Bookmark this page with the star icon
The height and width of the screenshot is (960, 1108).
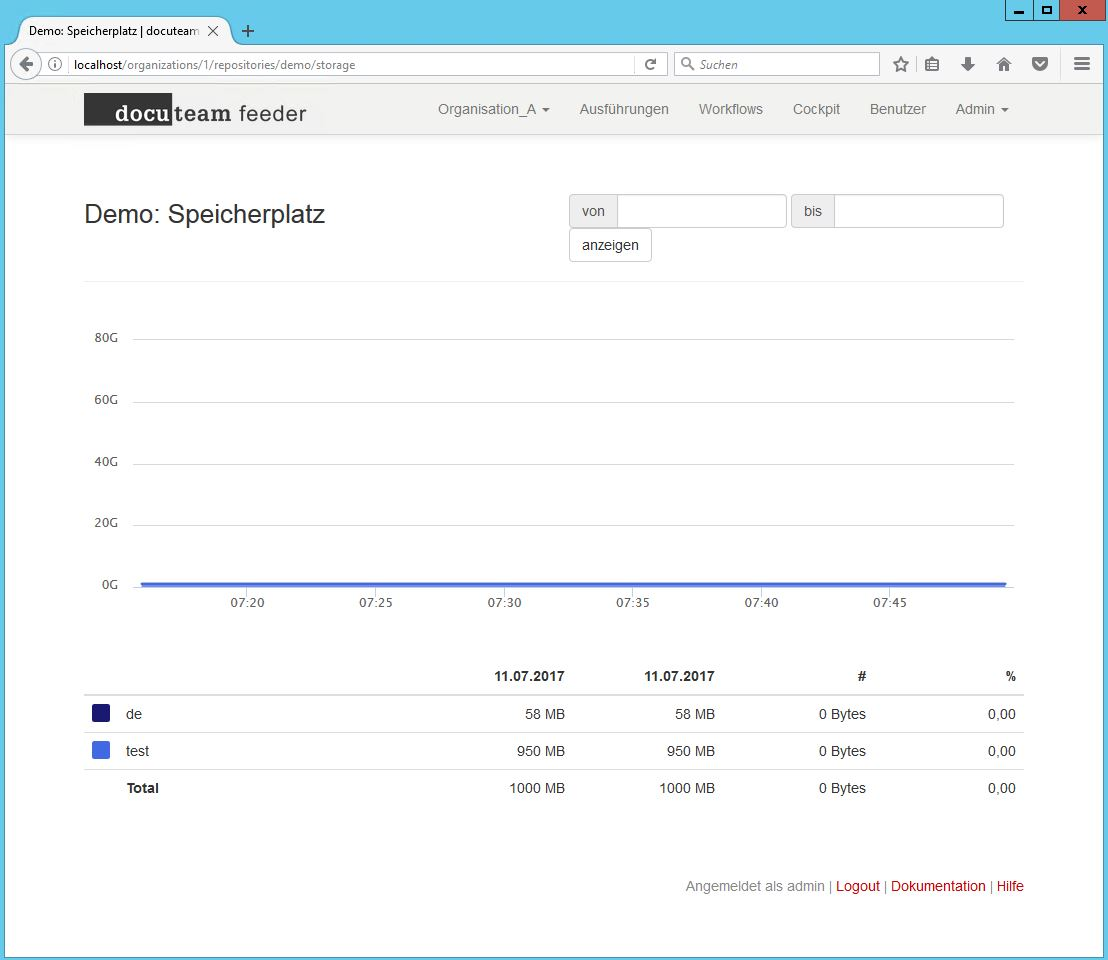click(x=900, y=64)
